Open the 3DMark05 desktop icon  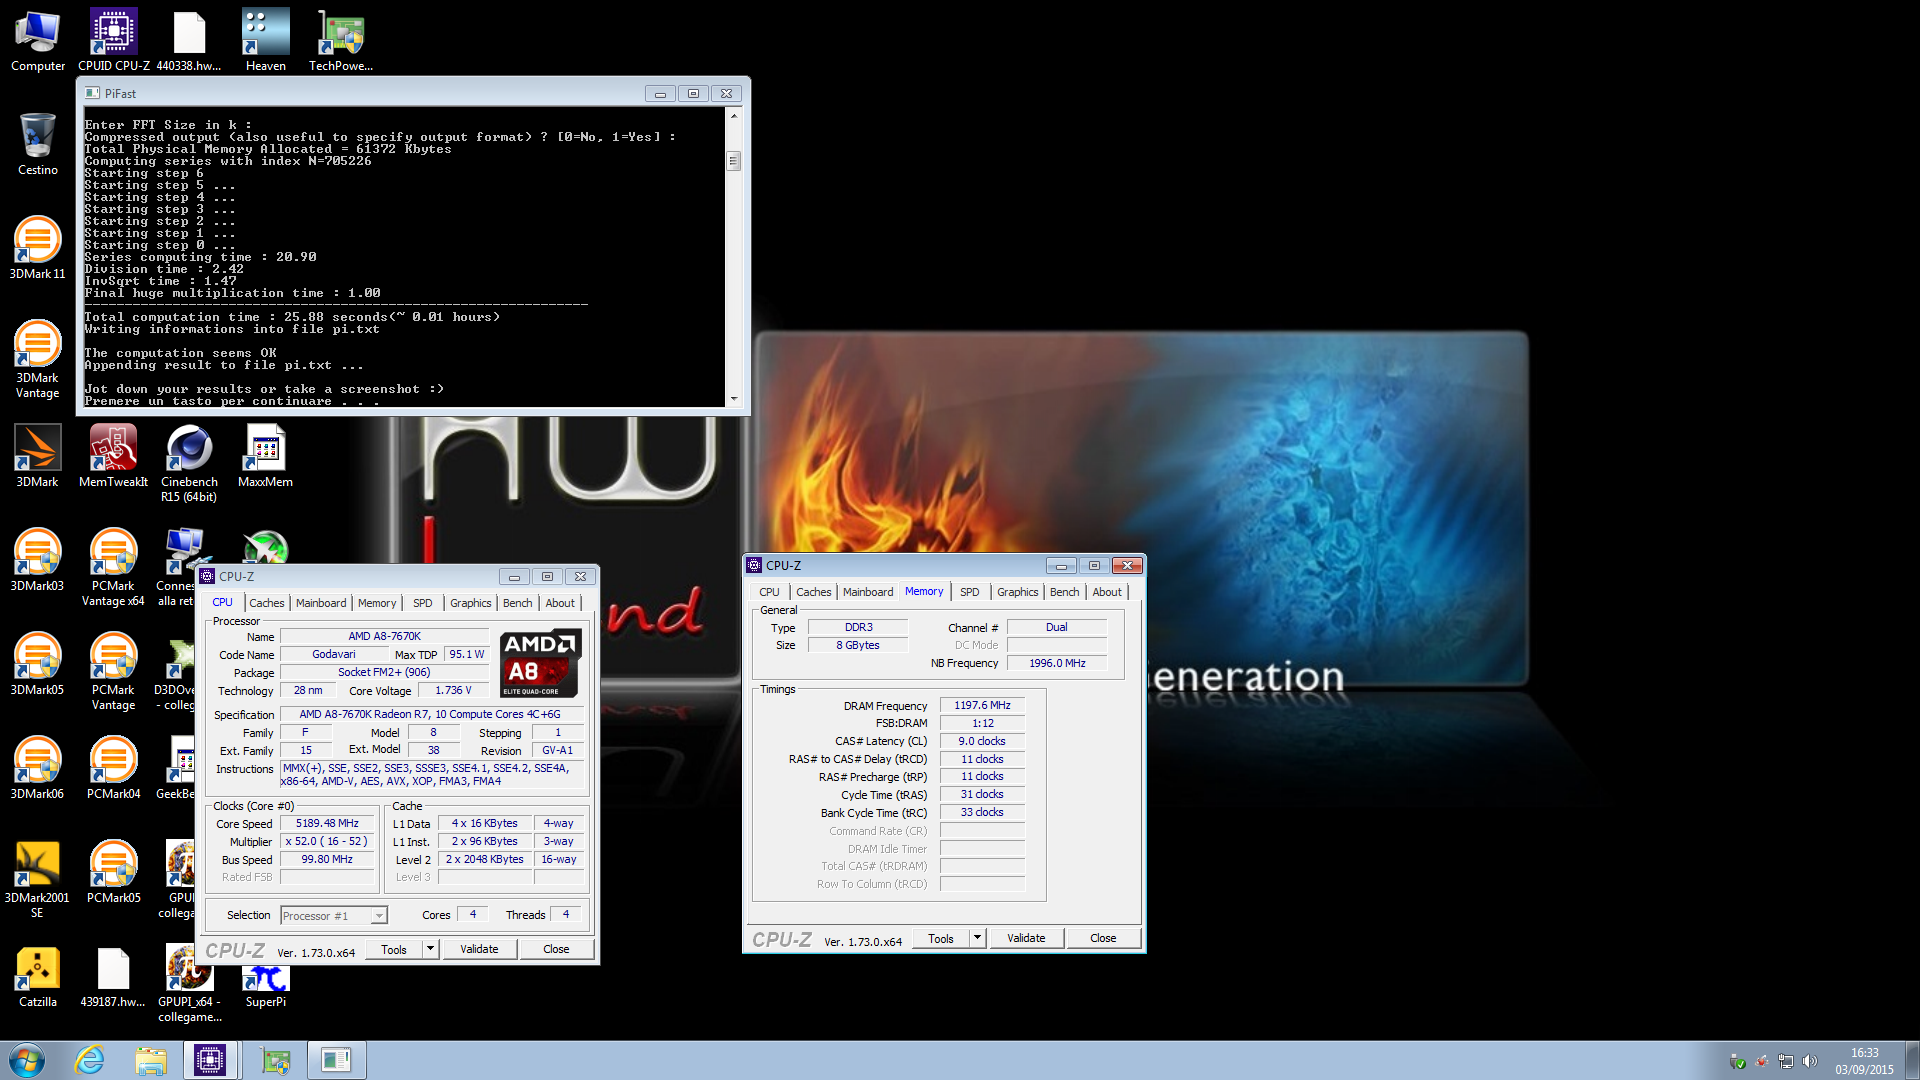[x=38, y=665]
